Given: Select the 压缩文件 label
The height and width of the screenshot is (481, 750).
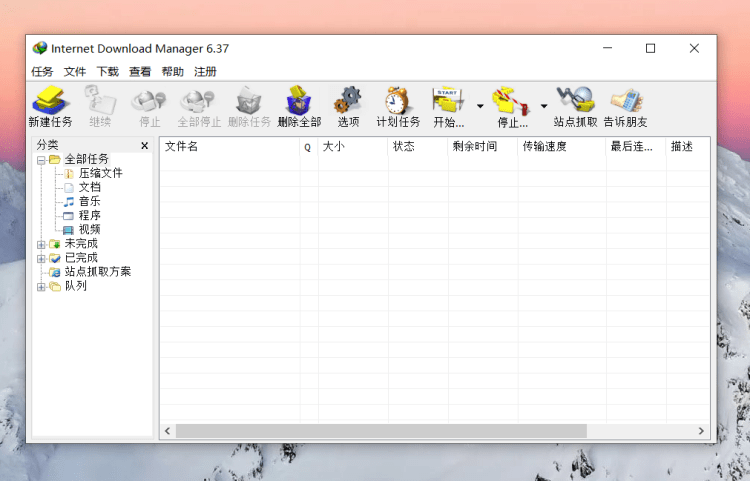Looking at the screenshot, I should pyautogui.click(x=100, y=173).
